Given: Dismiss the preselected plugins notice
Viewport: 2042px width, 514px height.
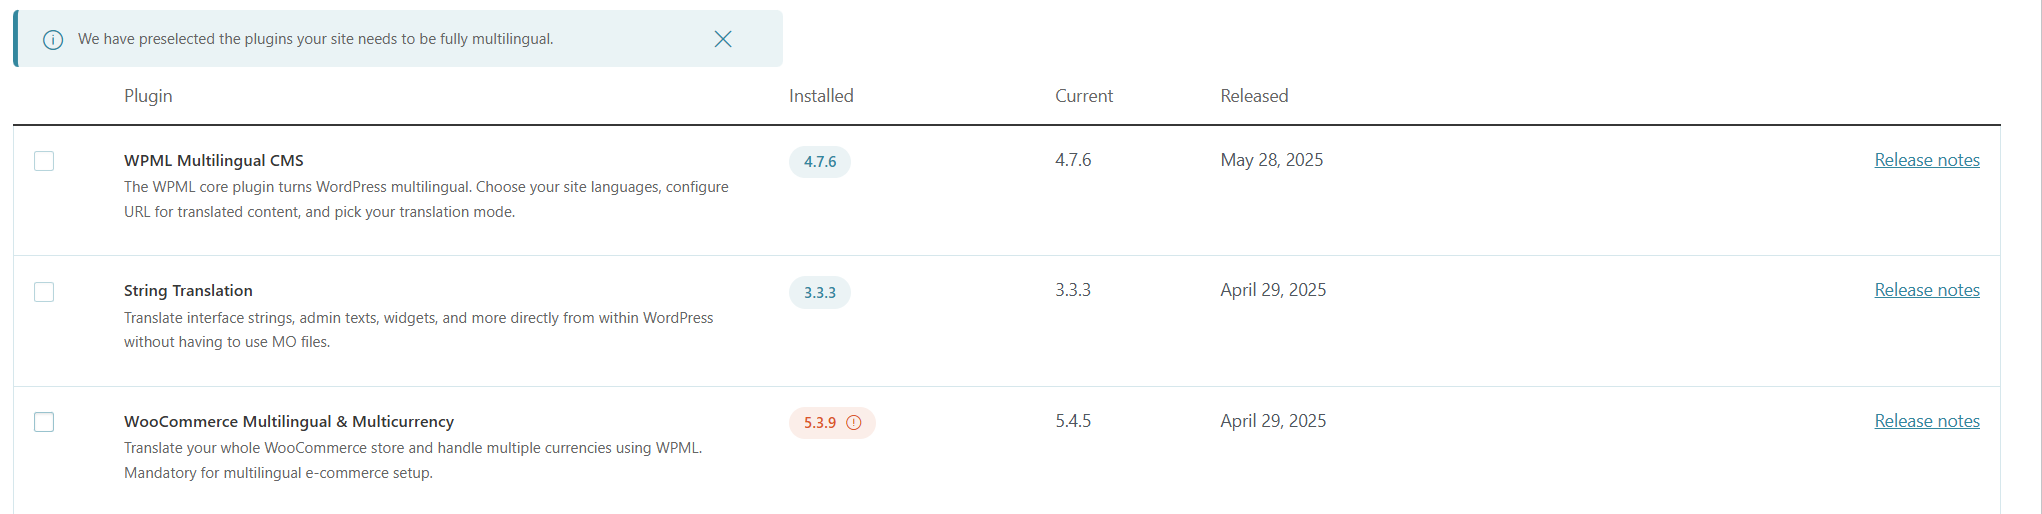Looking at the screenshot, I should [x=723, y=39].
